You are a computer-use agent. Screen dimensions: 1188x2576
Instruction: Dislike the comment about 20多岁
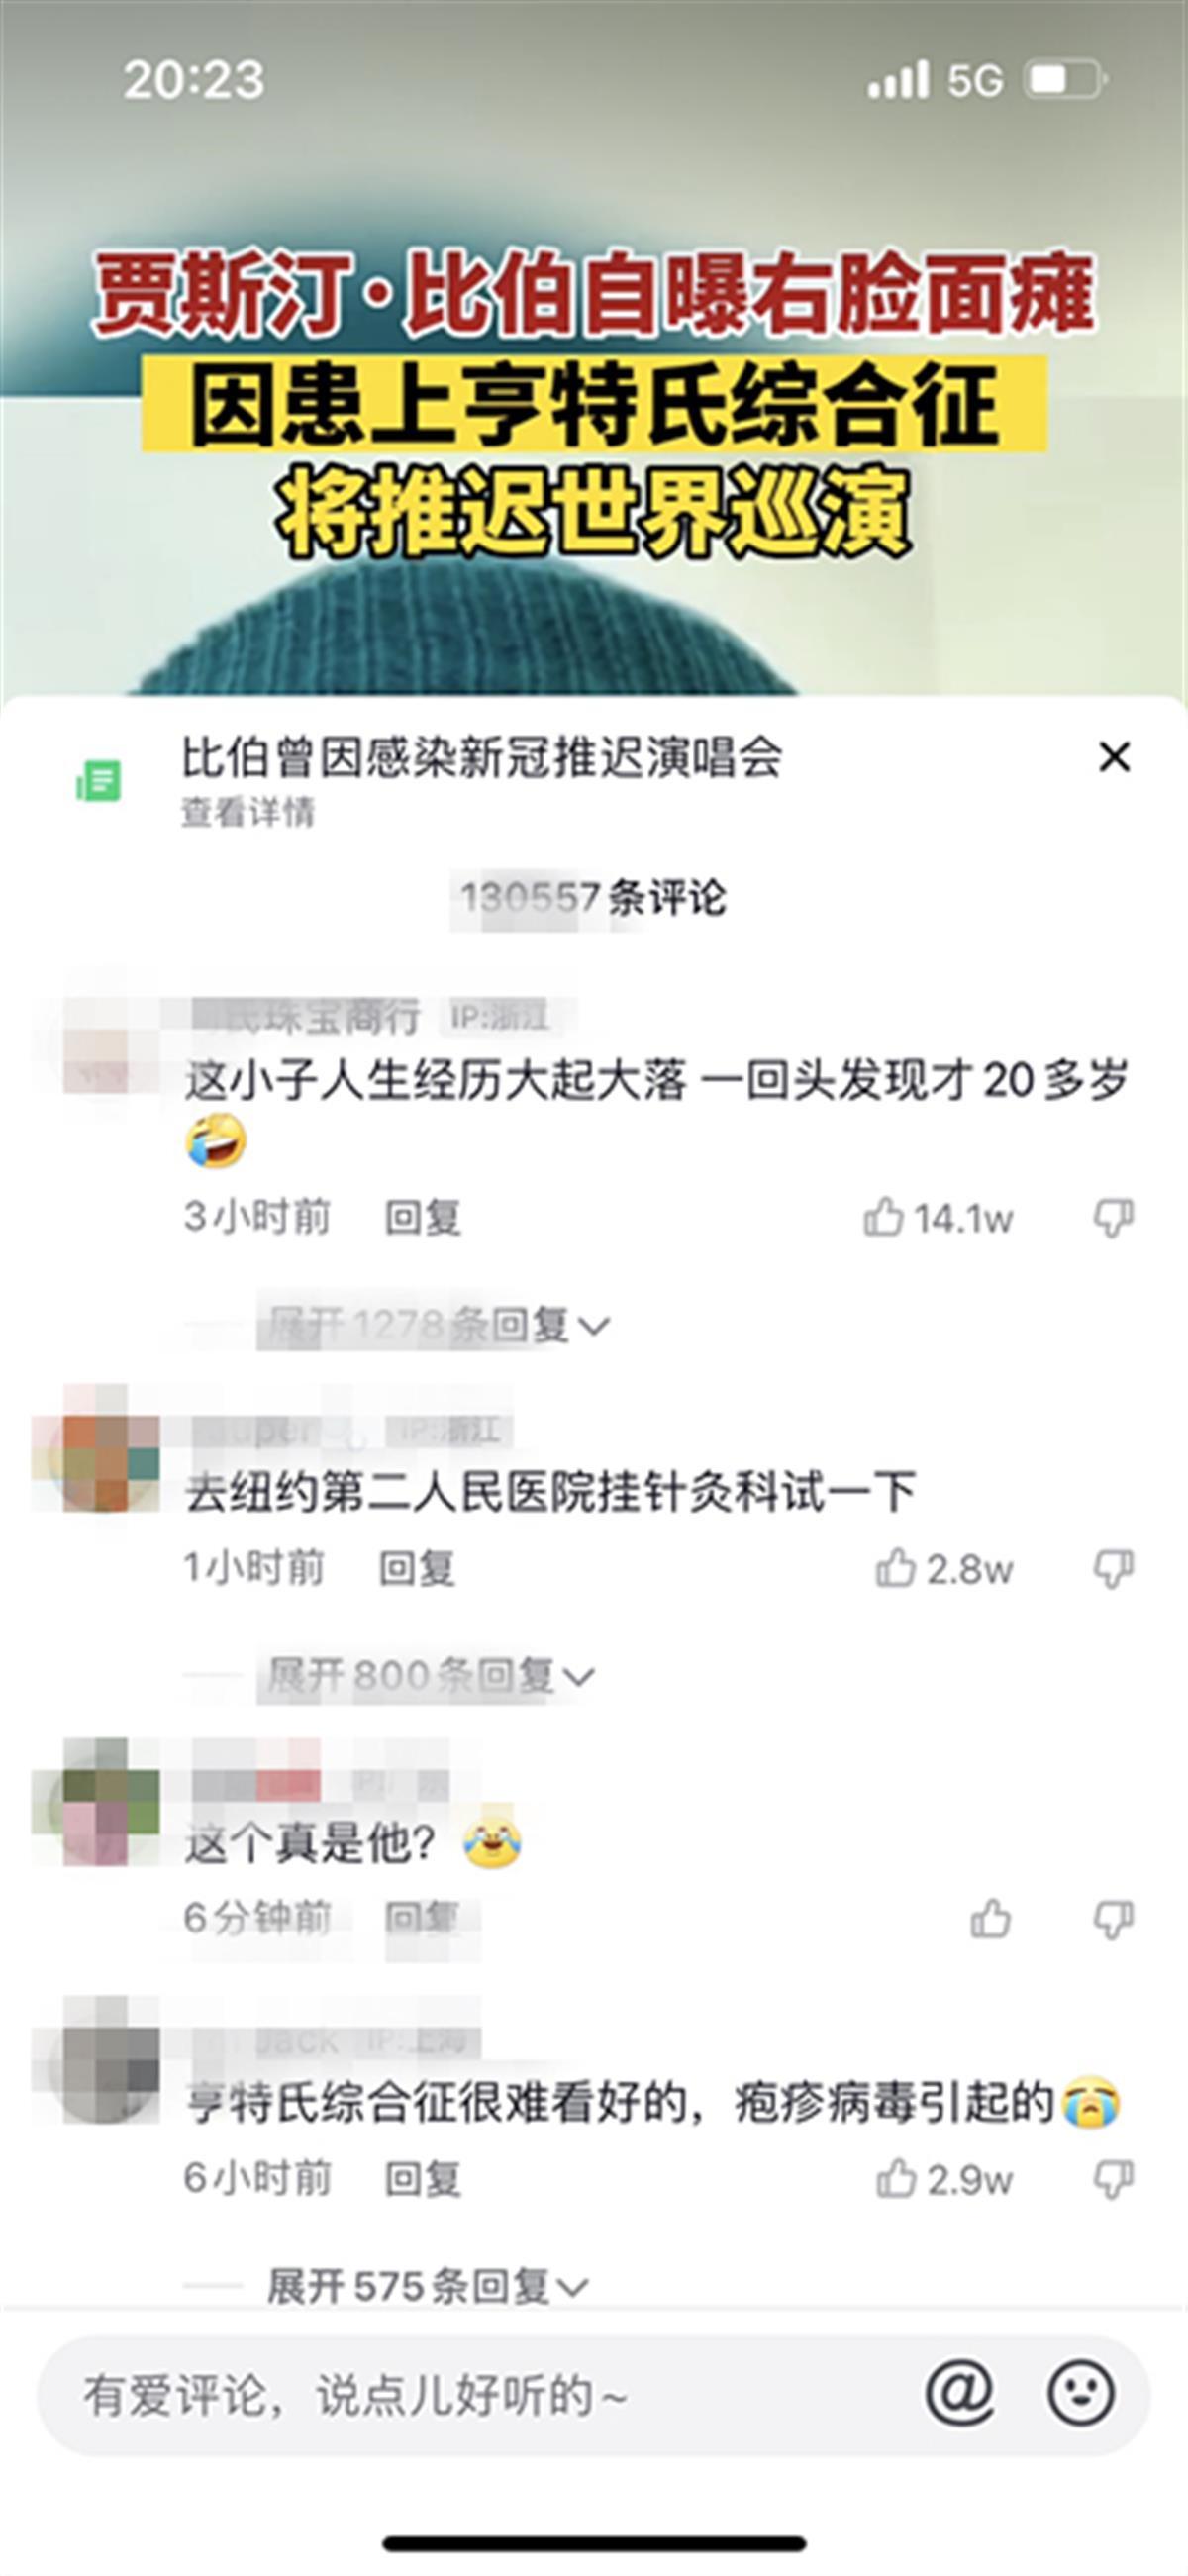pyautogui.click(x=1113, y=1217)
